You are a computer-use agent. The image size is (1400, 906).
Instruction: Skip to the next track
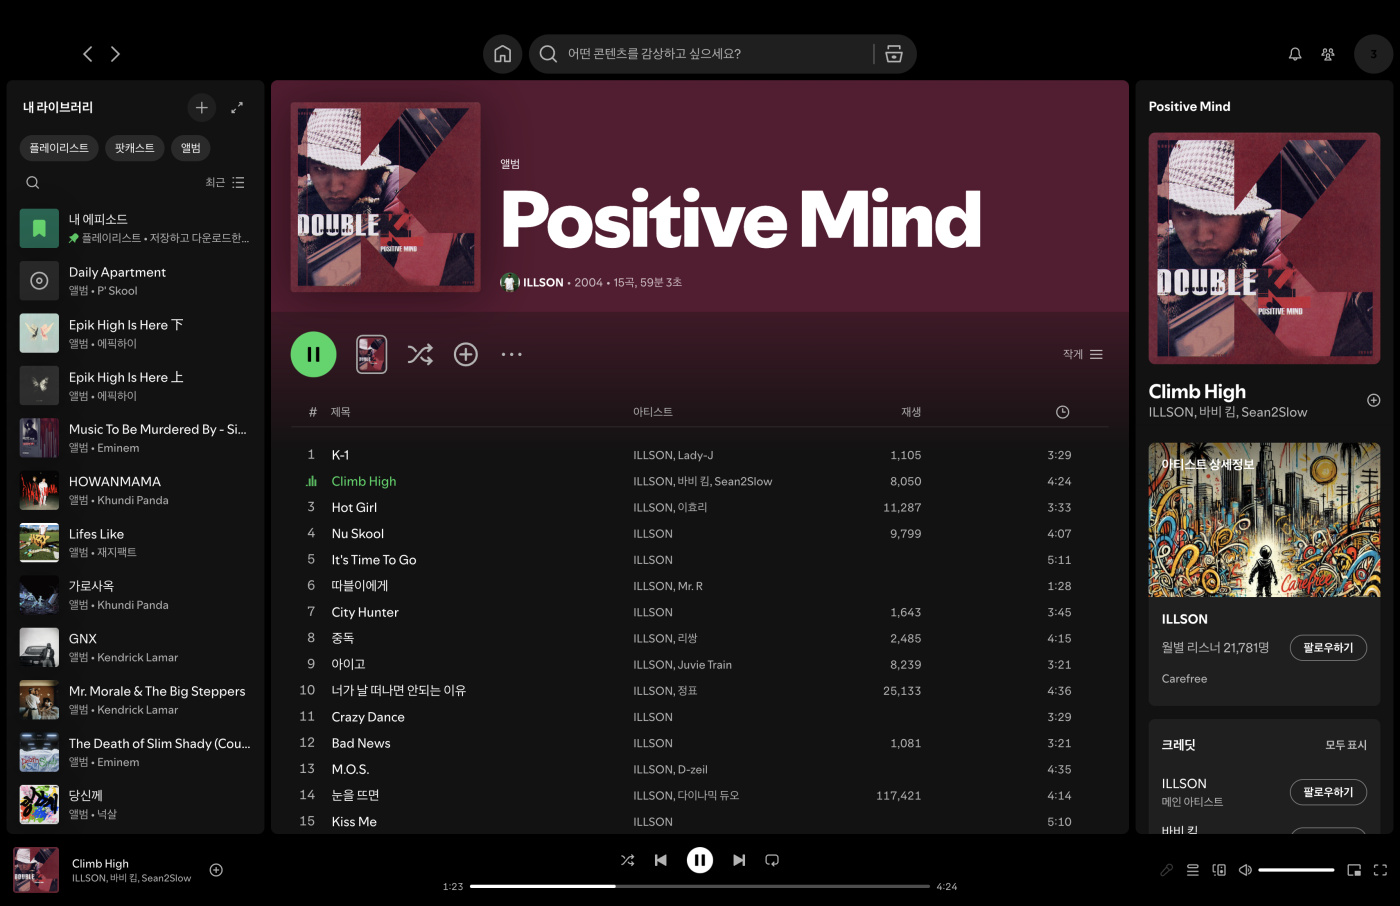pyautogui.click(x=739, y=860)
